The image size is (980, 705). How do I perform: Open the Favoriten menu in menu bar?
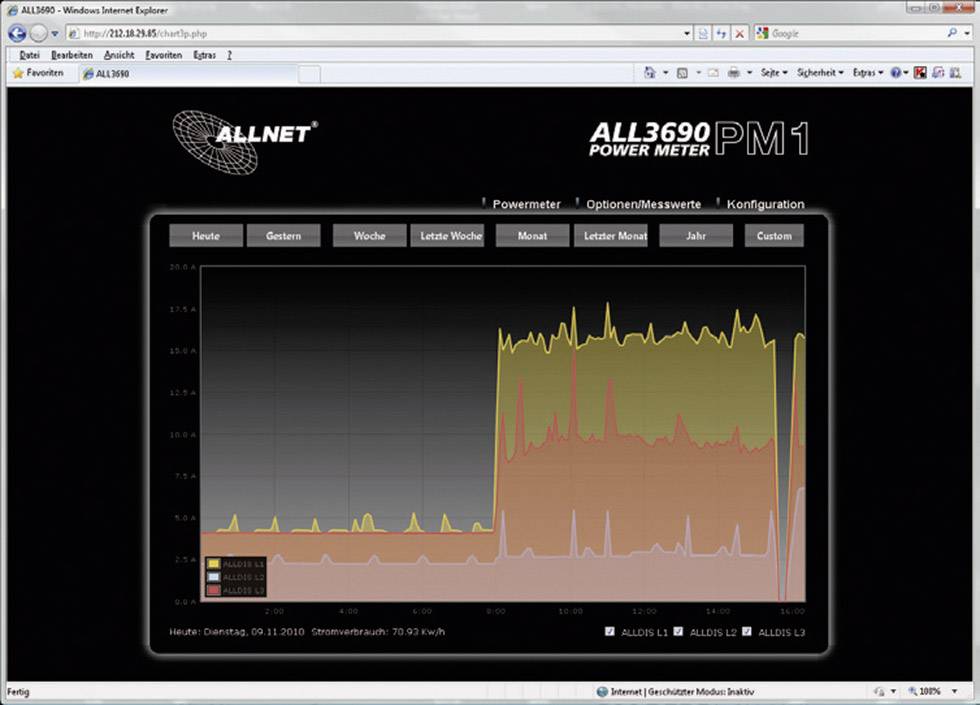click(164, 55)
